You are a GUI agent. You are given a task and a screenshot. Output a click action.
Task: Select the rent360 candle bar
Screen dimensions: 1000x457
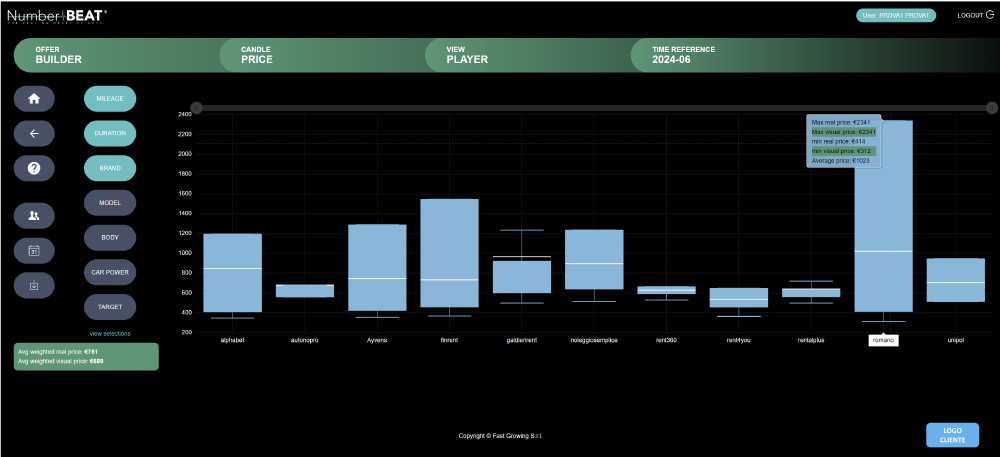(x=666, y=290)
